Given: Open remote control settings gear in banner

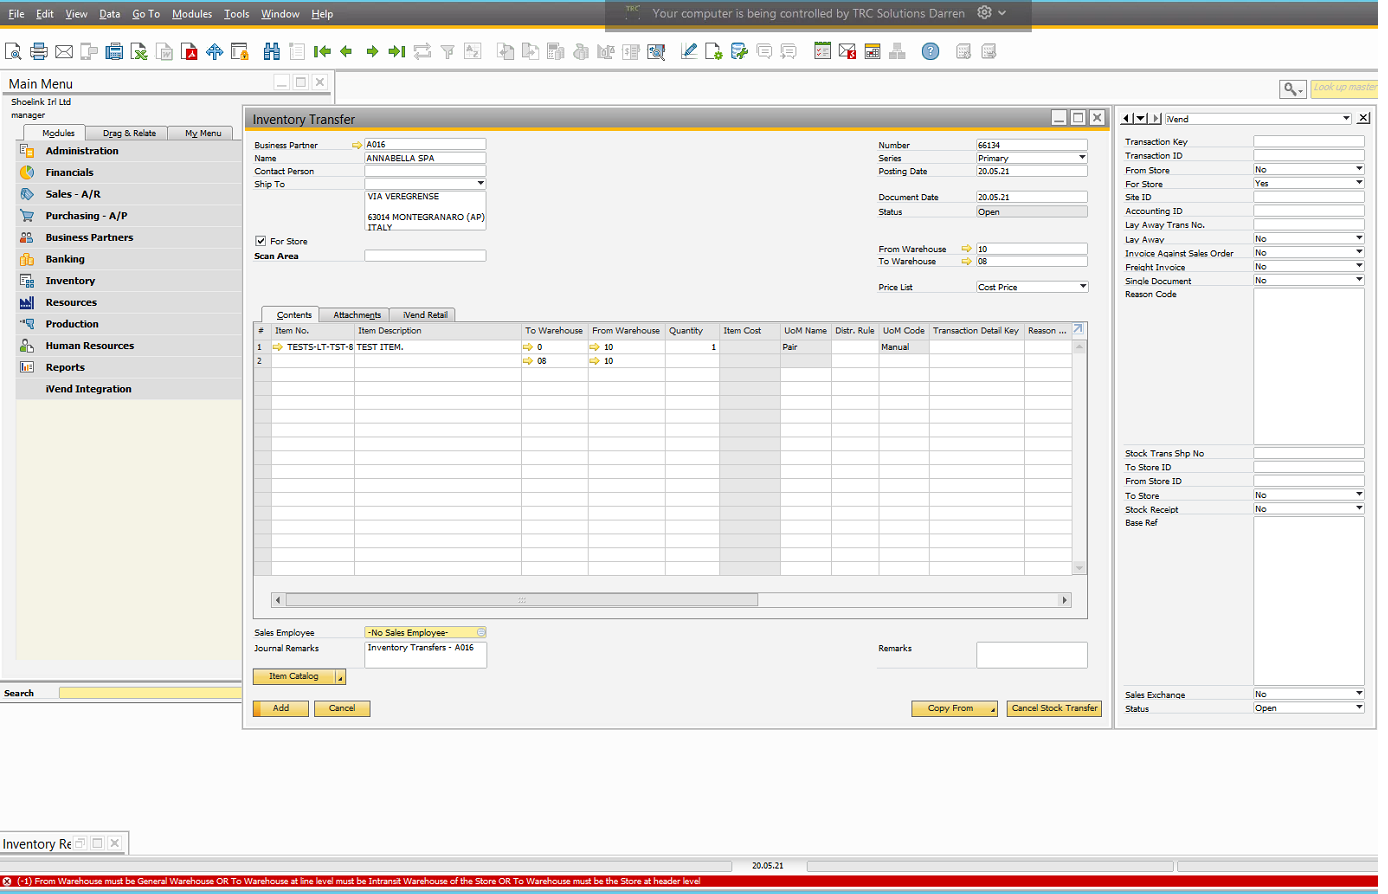Looking at the screenshot, I should coord(985,13).
